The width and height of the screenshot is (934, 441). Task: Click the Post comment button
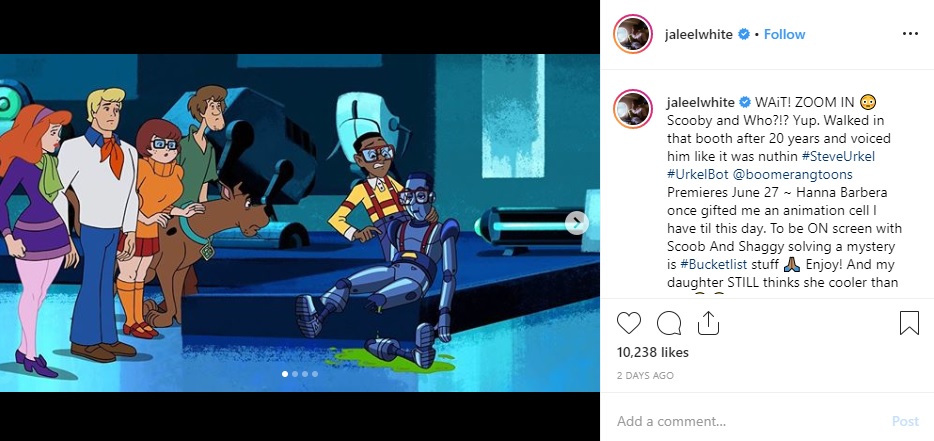[905, 421]
